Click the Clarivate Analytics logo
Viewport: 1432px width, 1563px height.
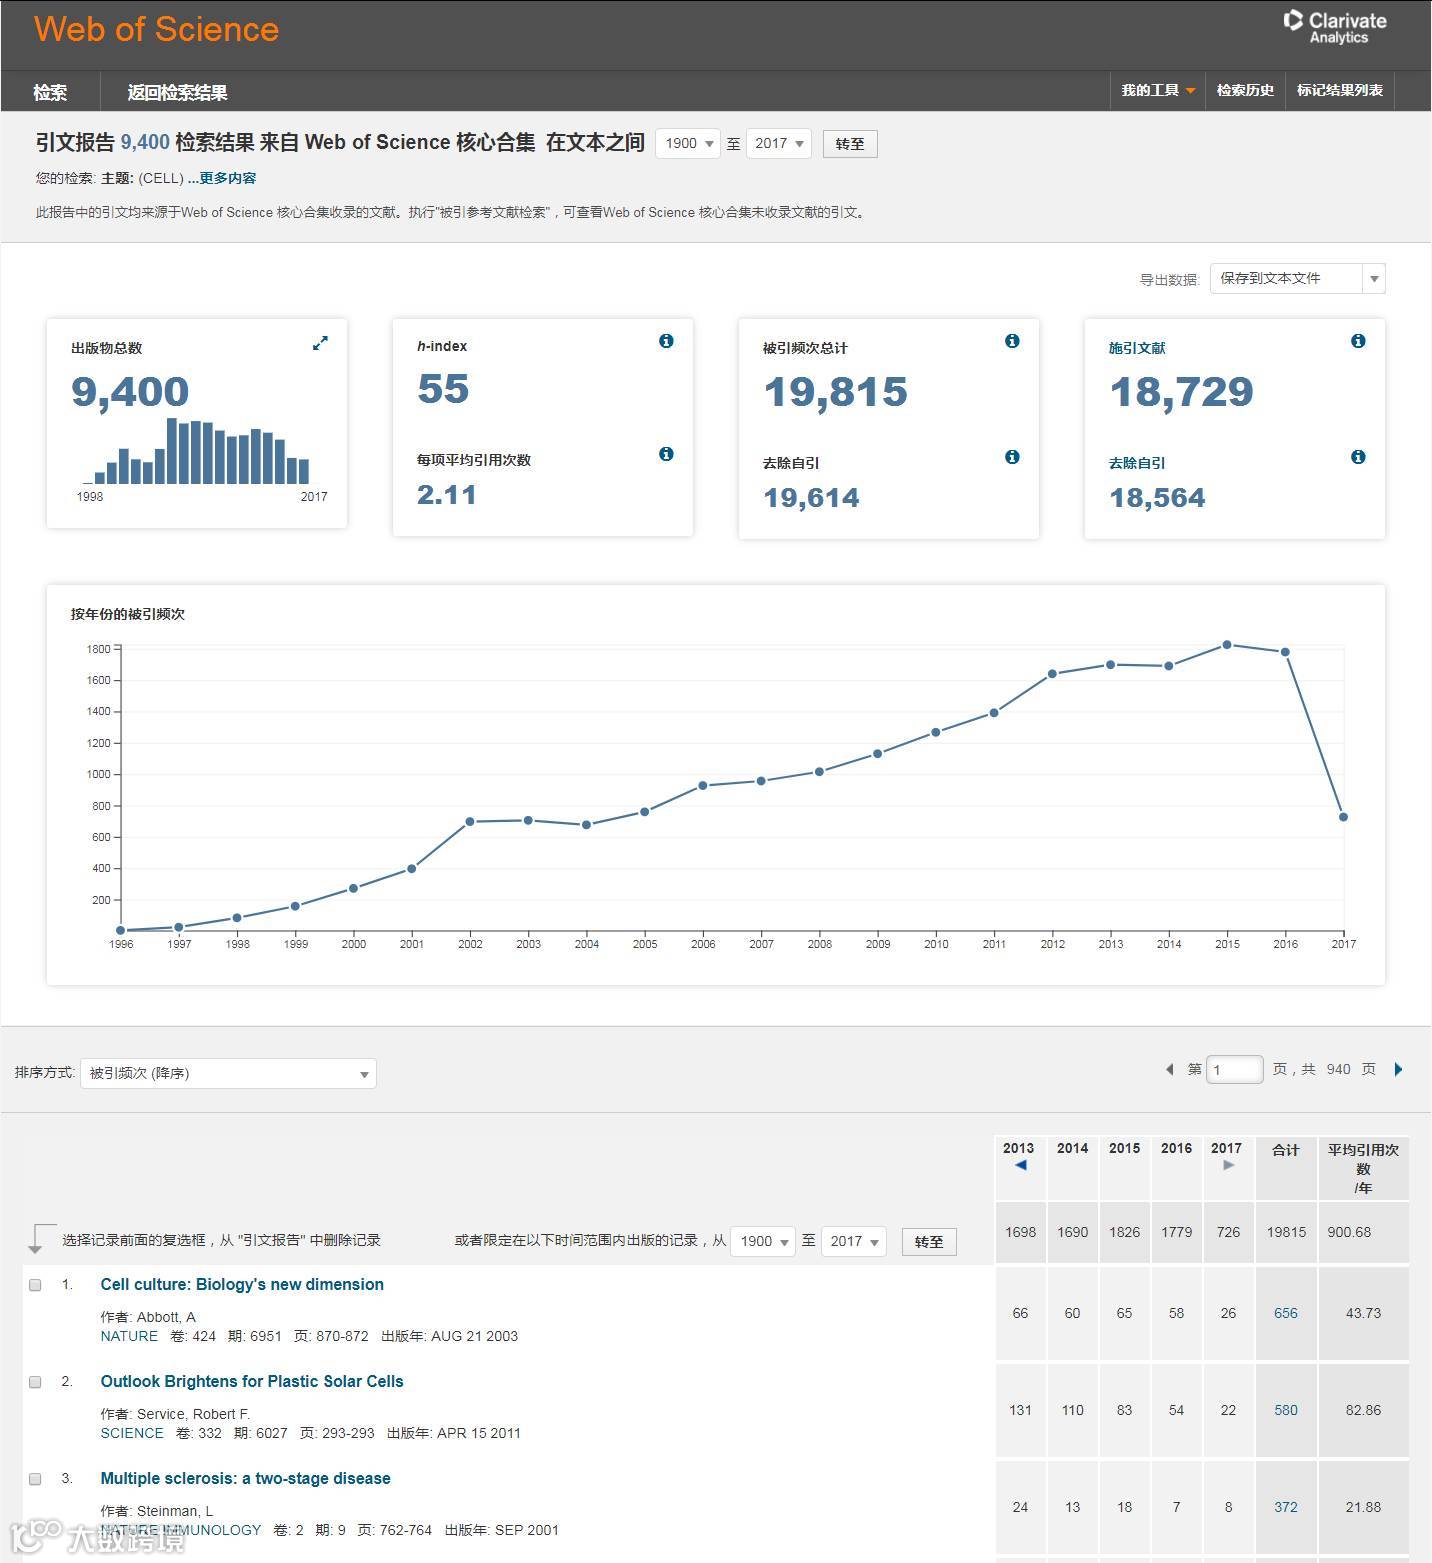coord(1335,27)
